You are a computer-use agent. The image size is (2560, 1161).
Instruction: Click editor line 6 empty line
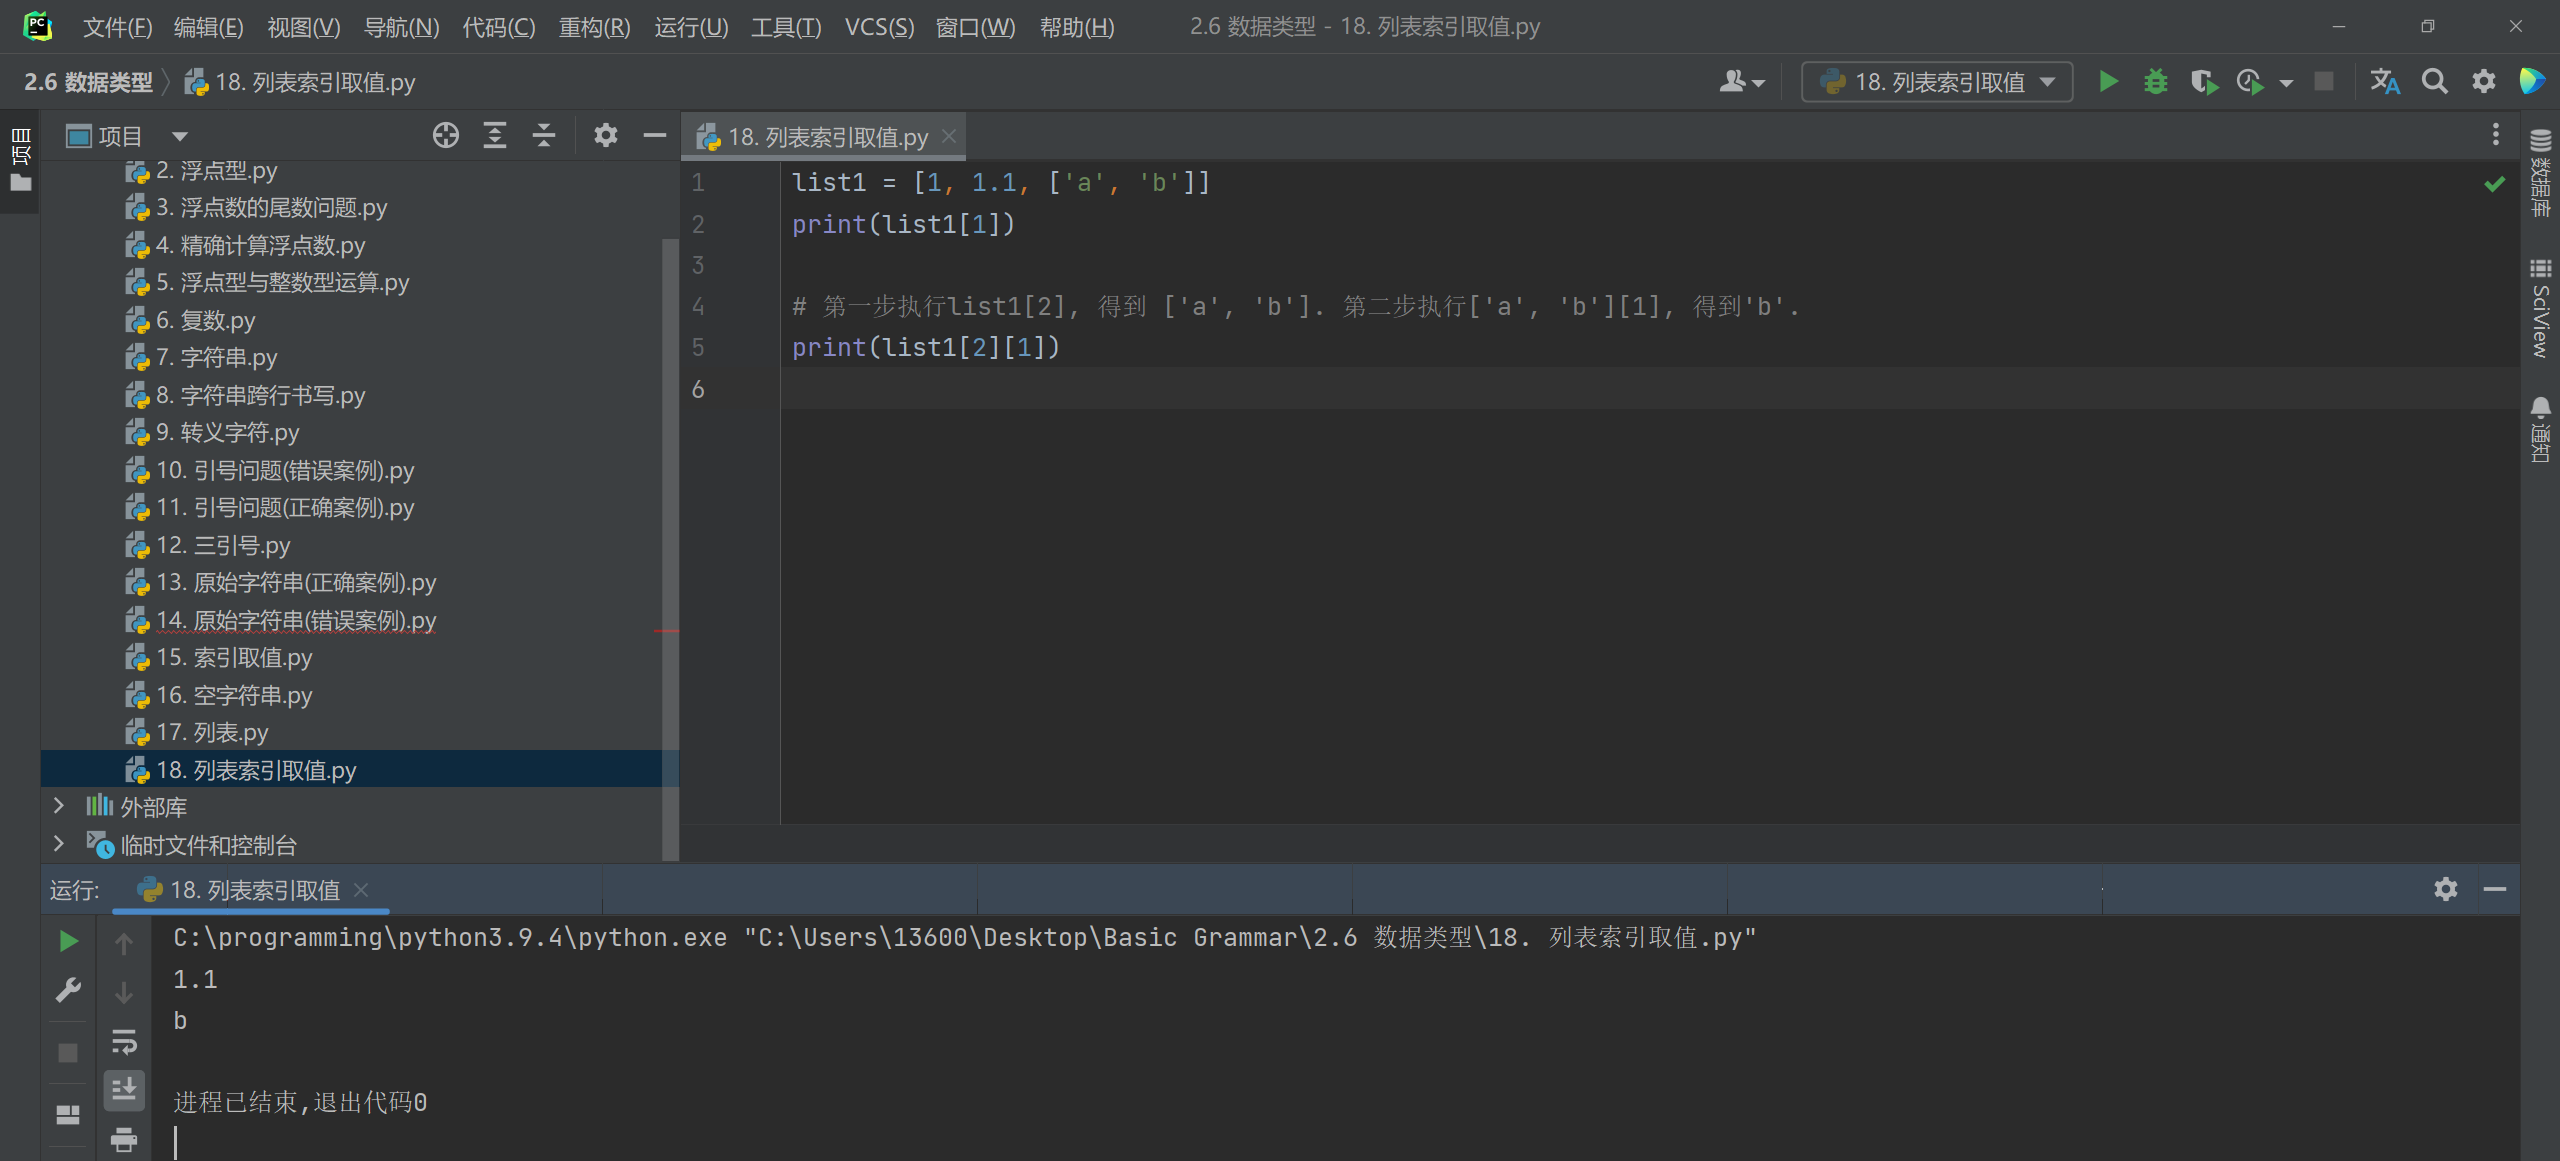coord(1650,389)
